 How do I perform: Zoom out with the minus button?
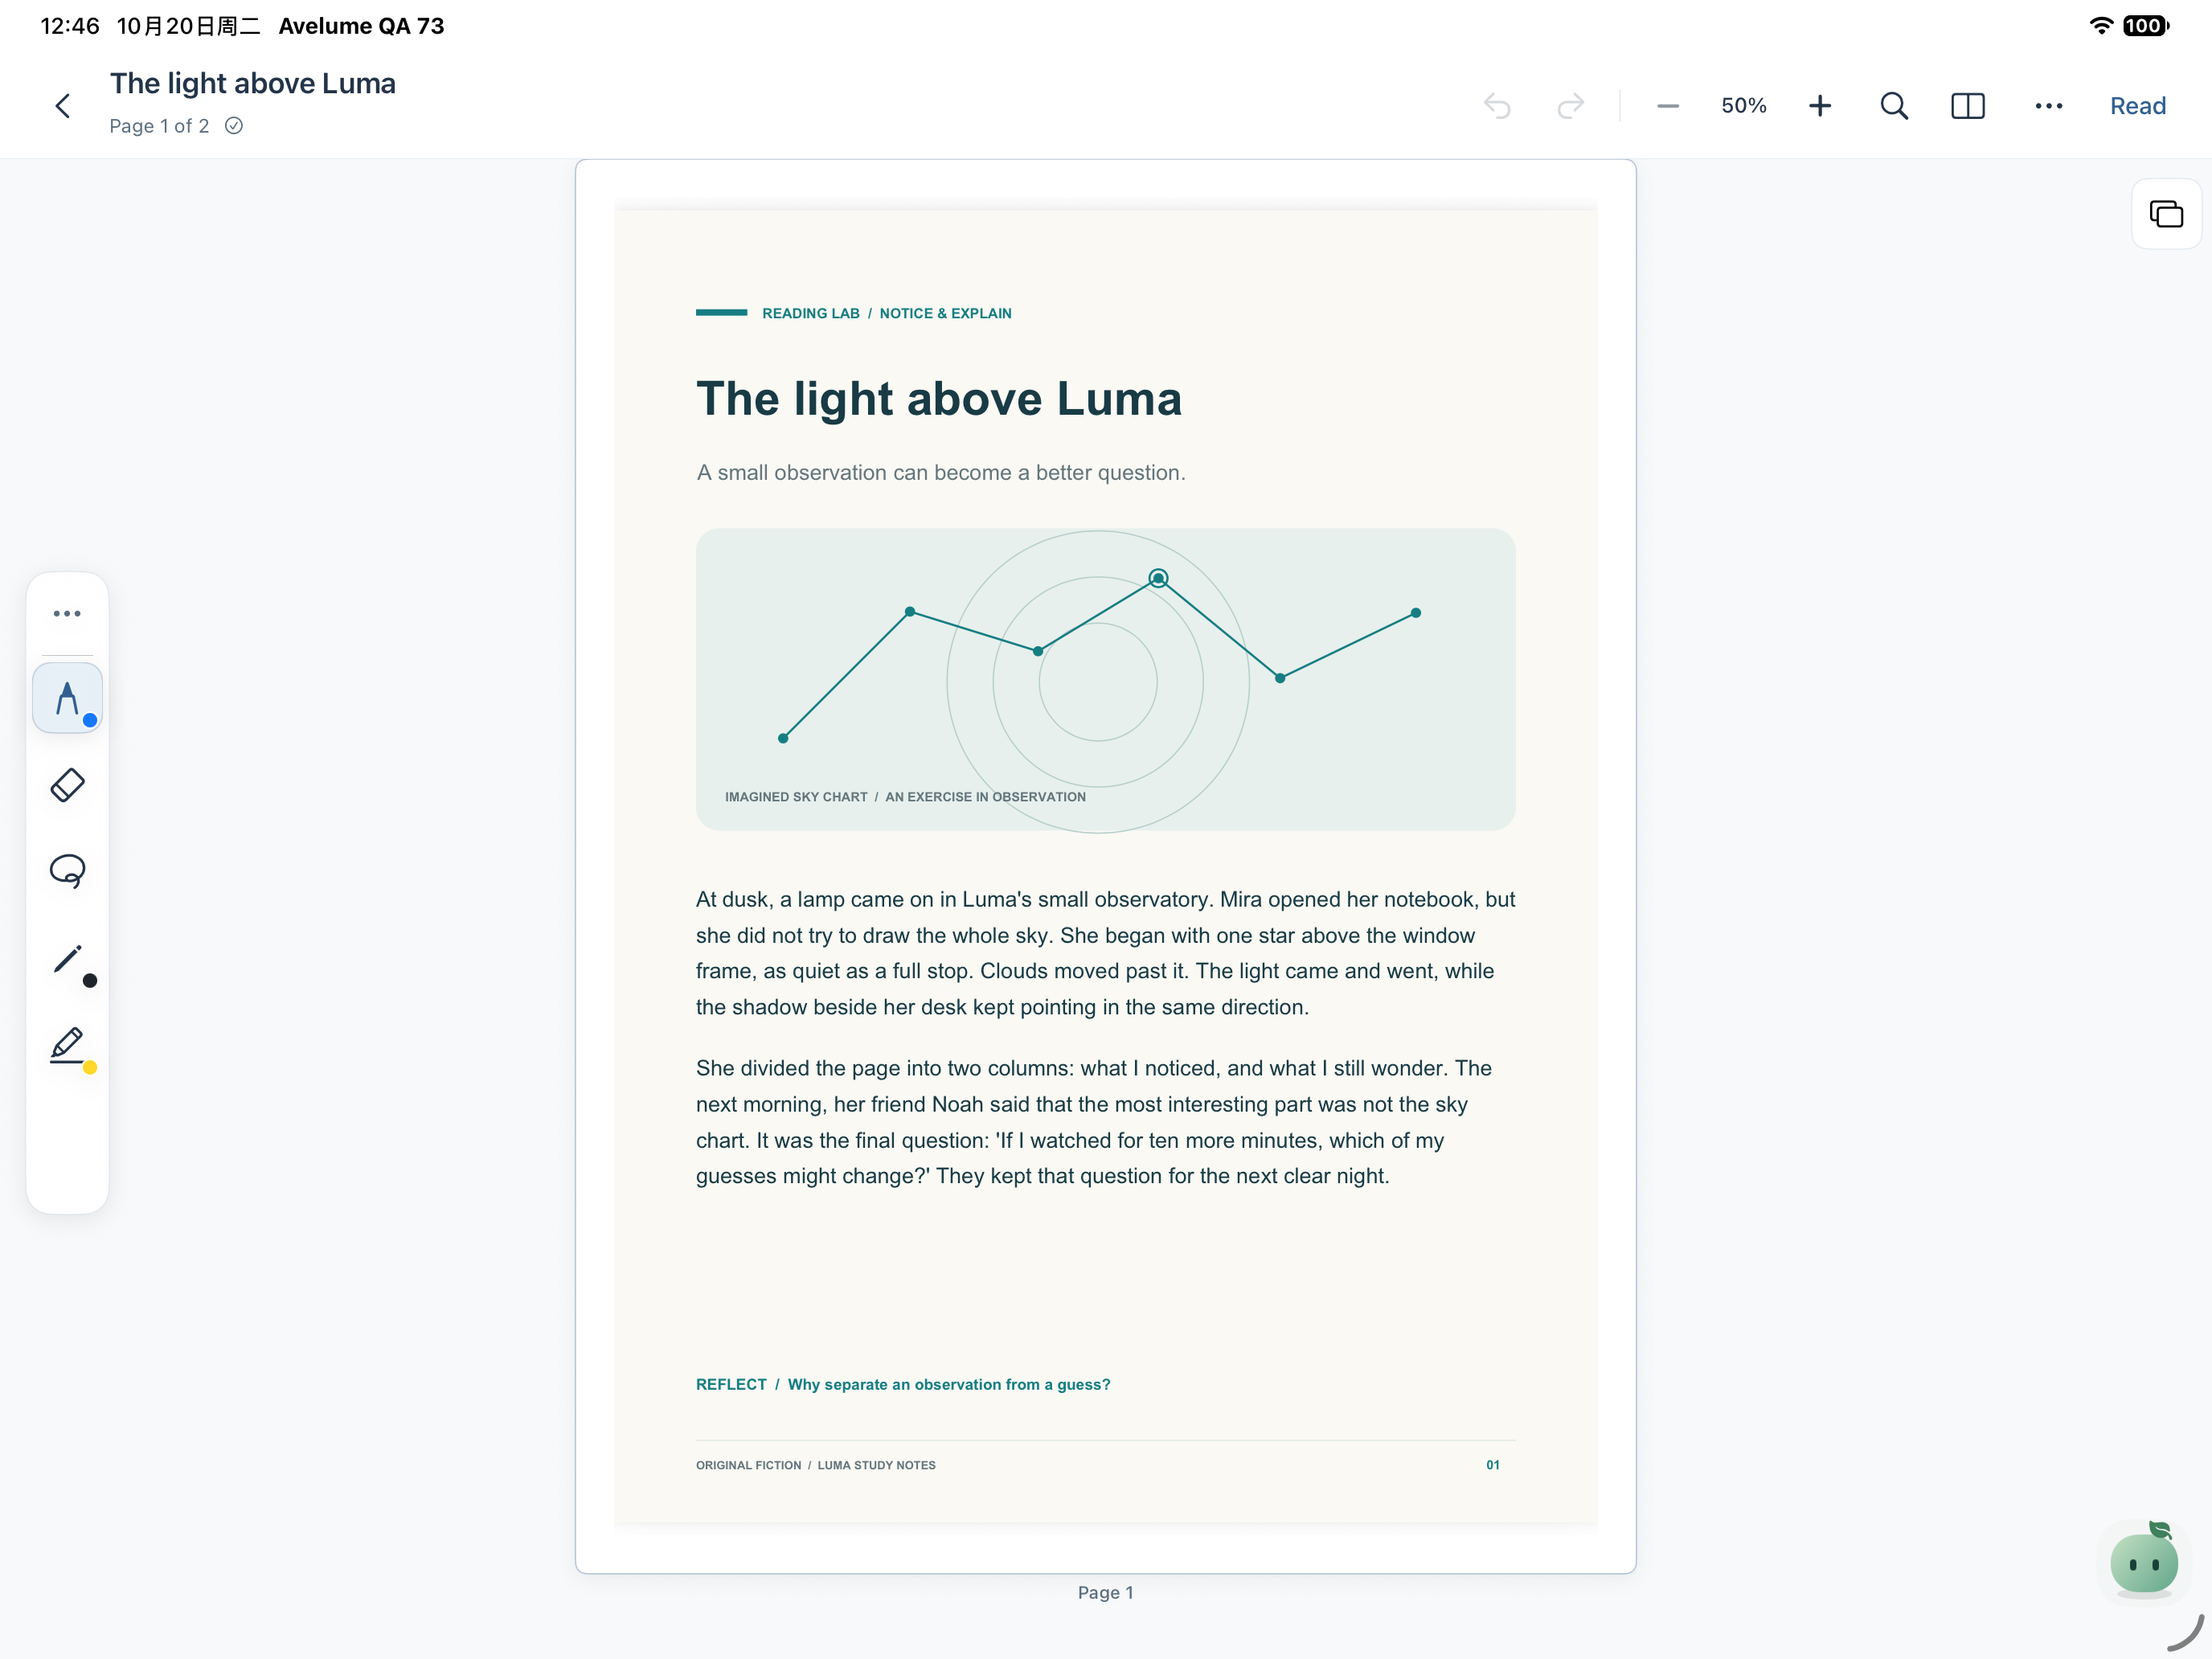click(1667, 106)
